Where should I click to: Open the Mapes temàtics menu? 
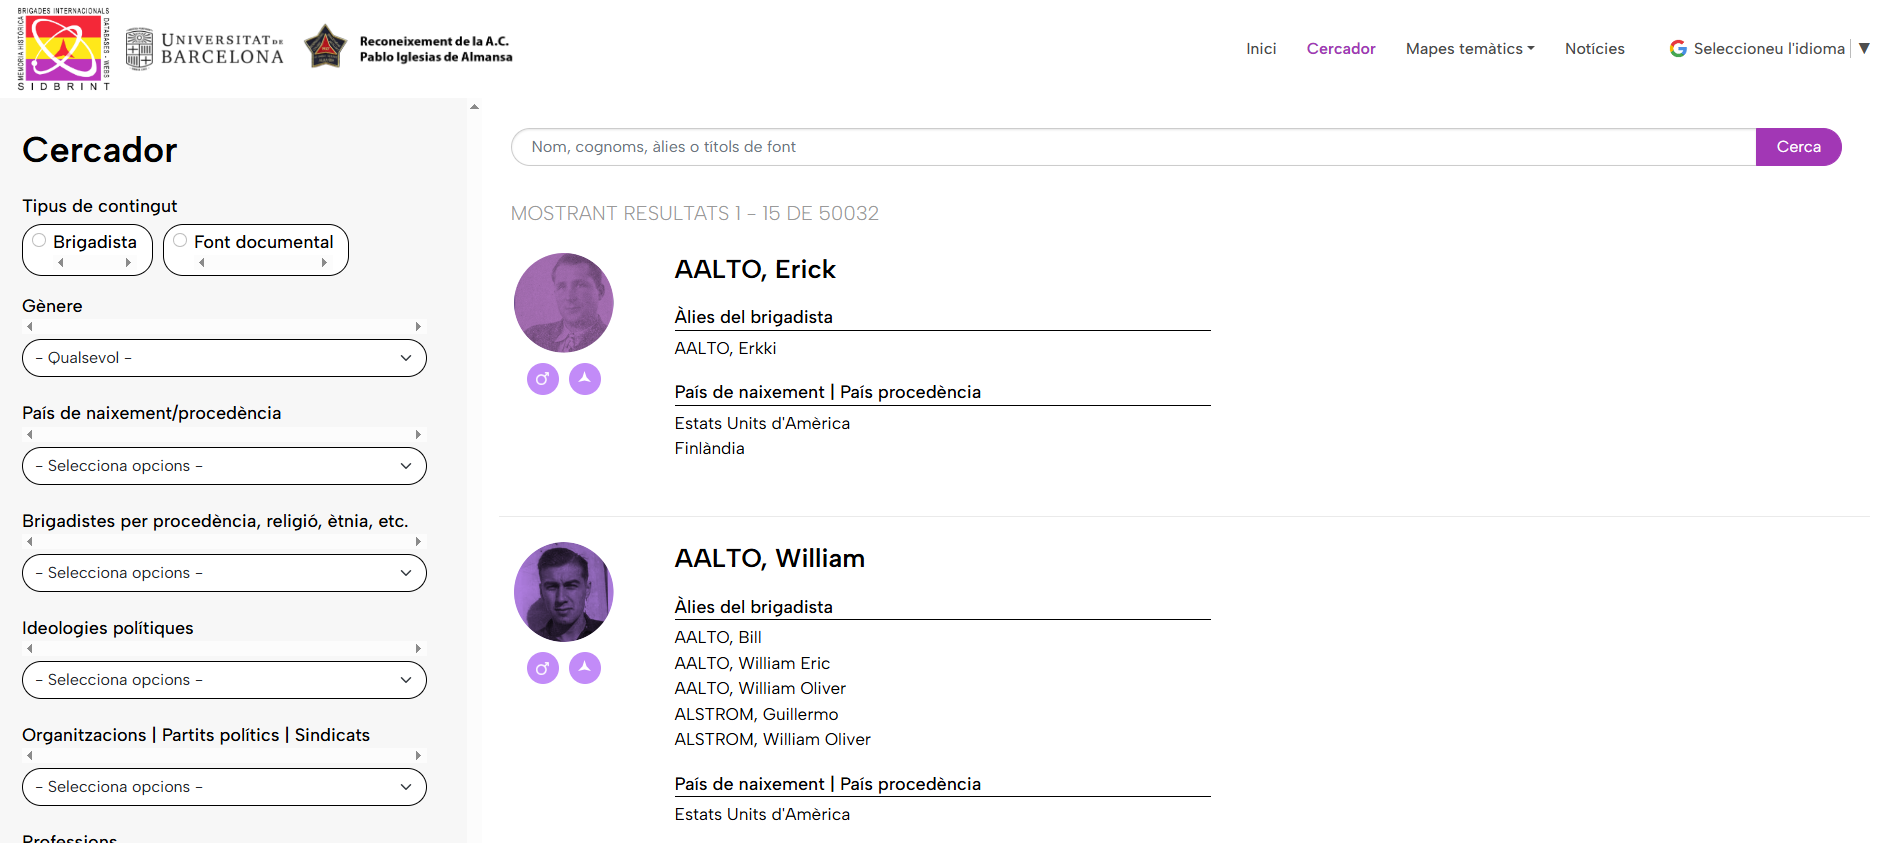coord(1469,49)
